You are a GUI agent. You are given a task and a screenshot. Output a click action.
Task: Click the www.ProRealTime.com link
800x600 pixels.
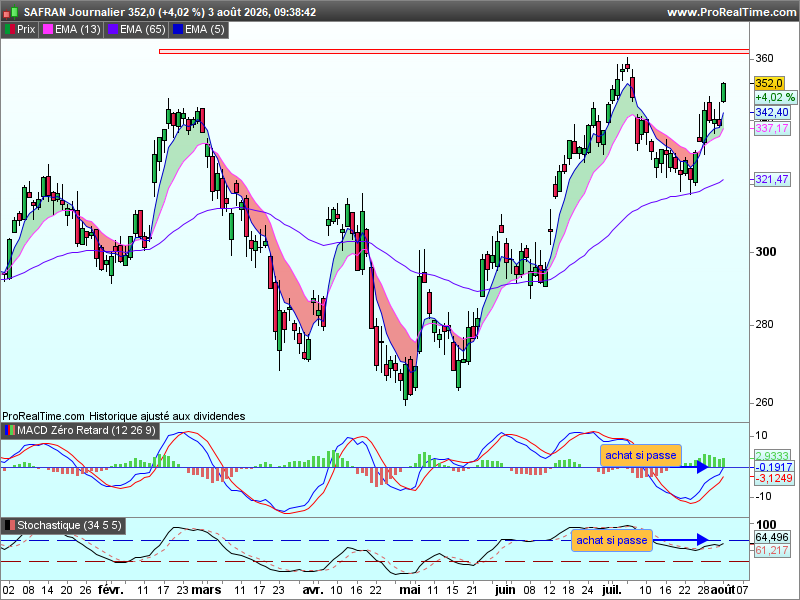click(732, 12)
